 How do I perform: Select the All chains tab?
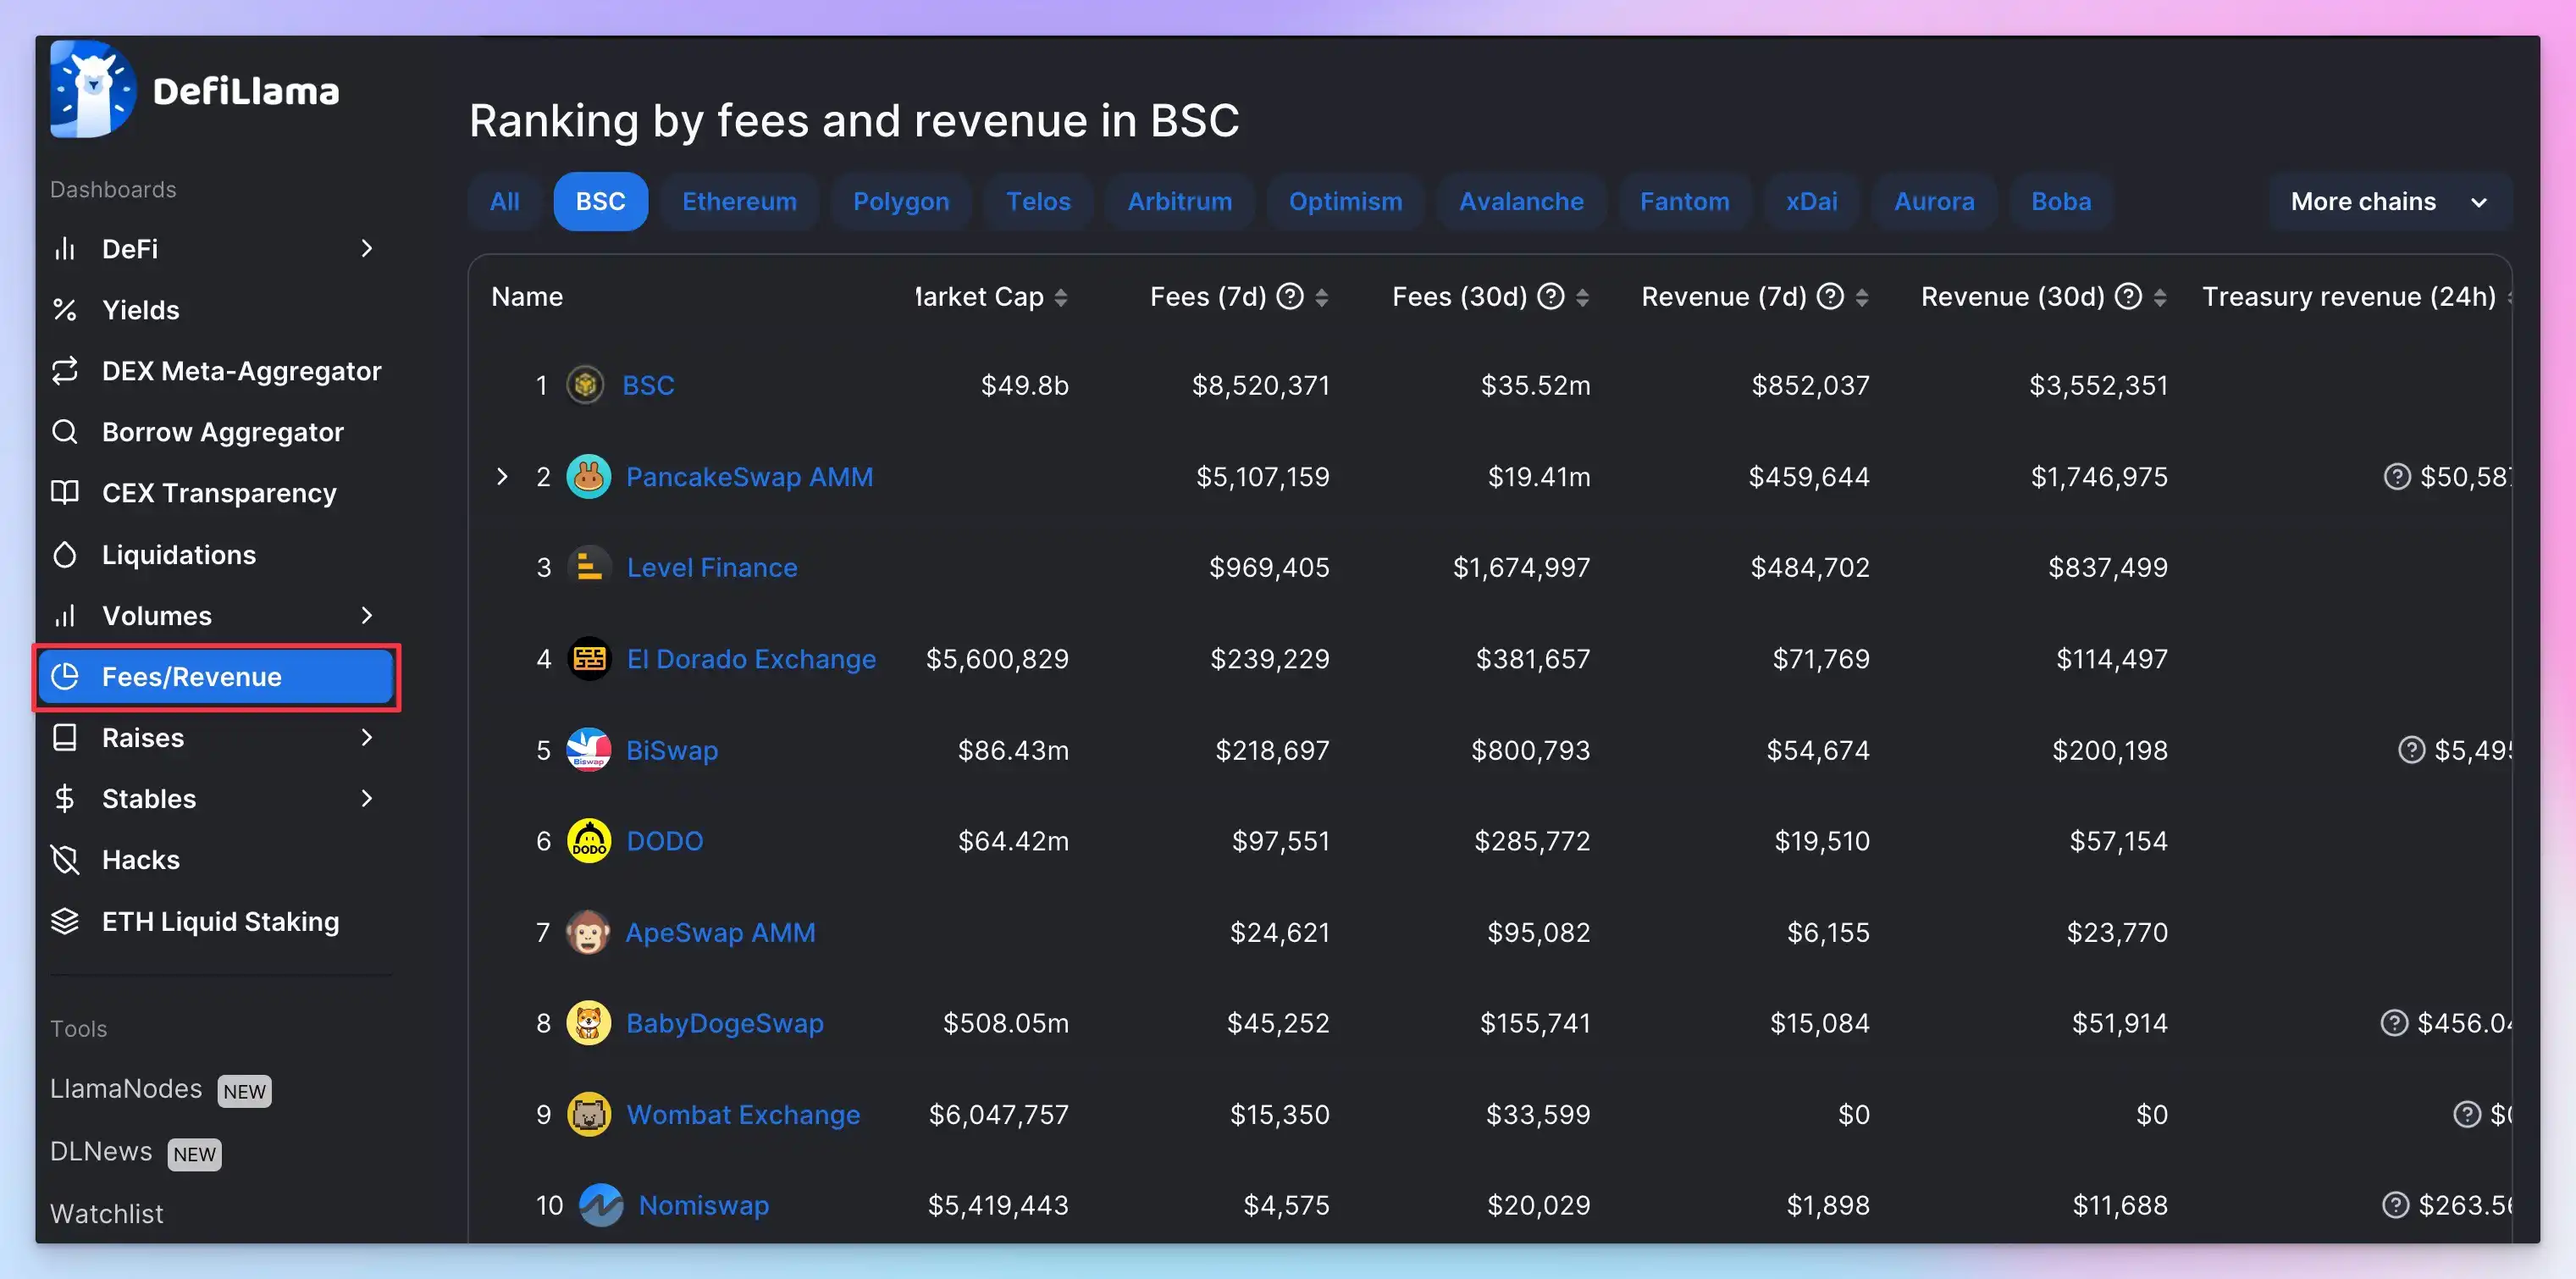pos(504,201)
